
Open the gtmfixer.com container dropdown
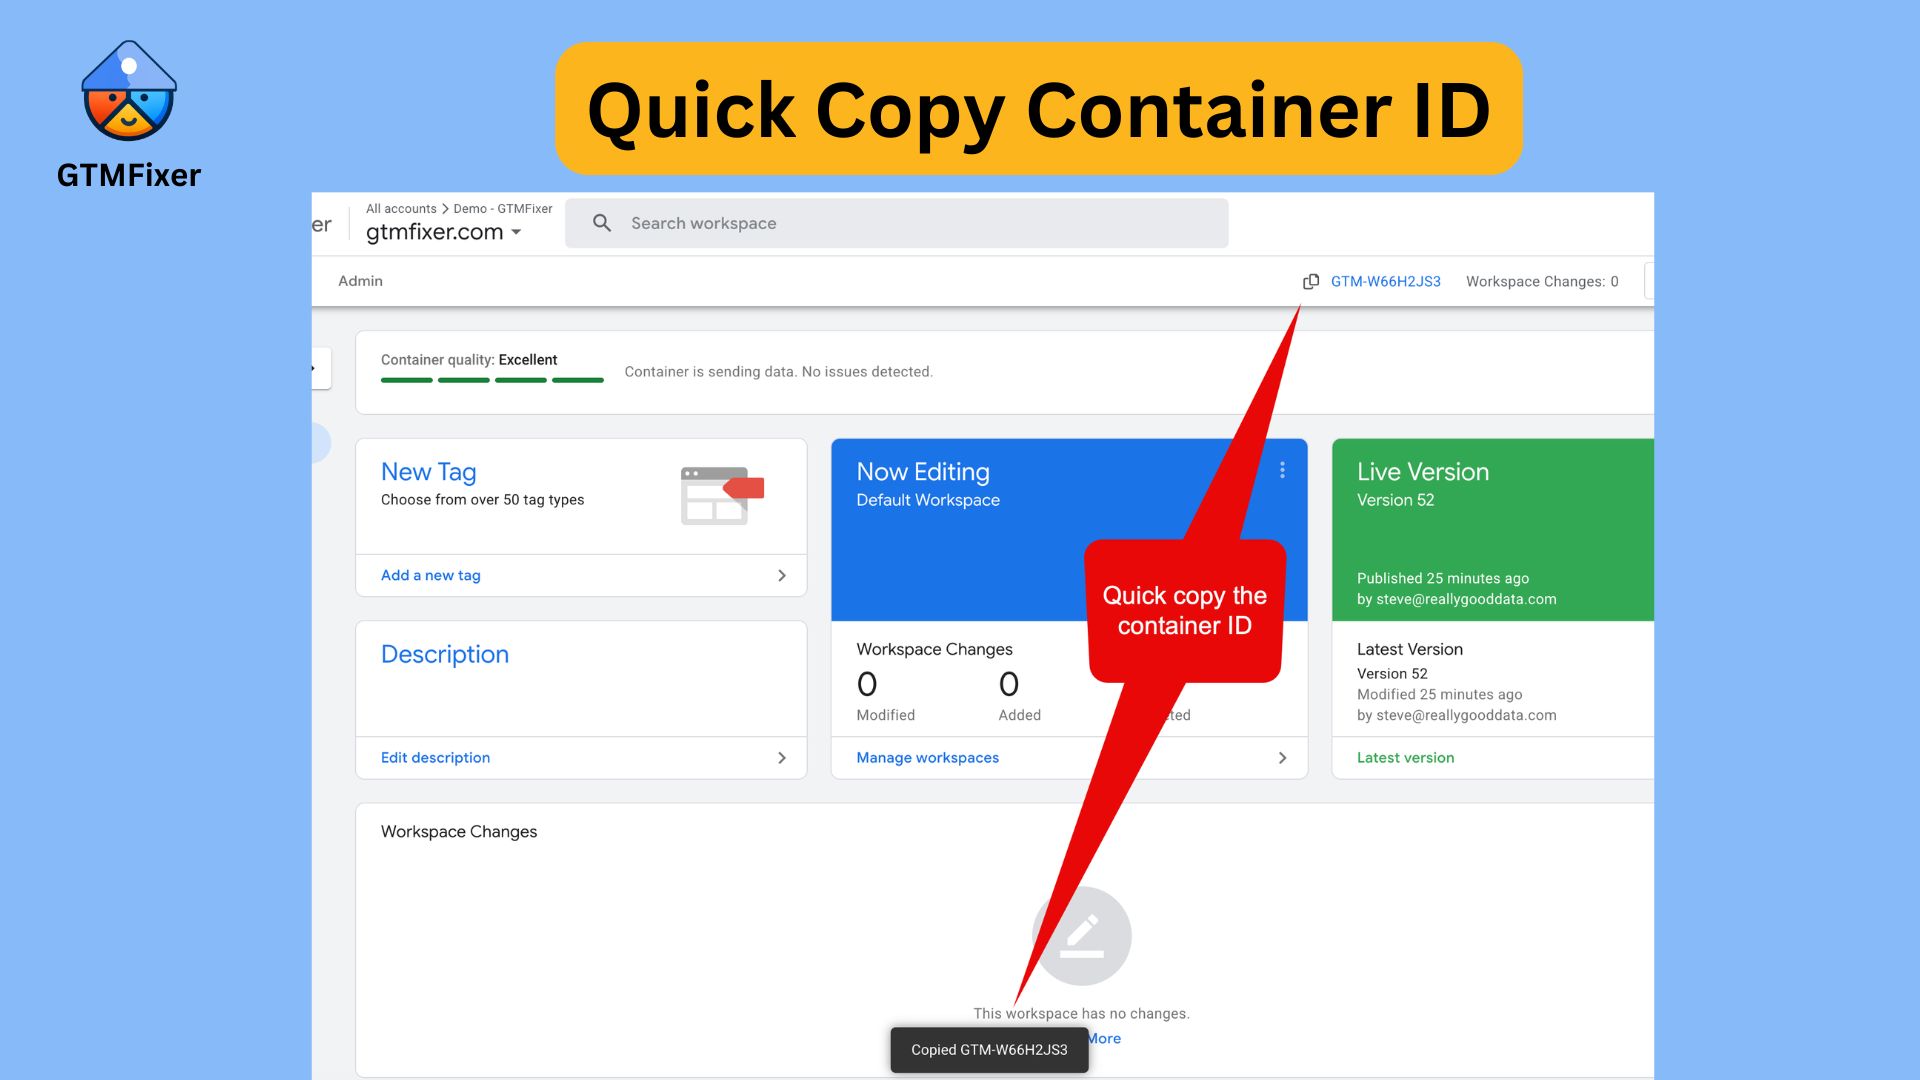pyautogui.click(x=444, y=232)
